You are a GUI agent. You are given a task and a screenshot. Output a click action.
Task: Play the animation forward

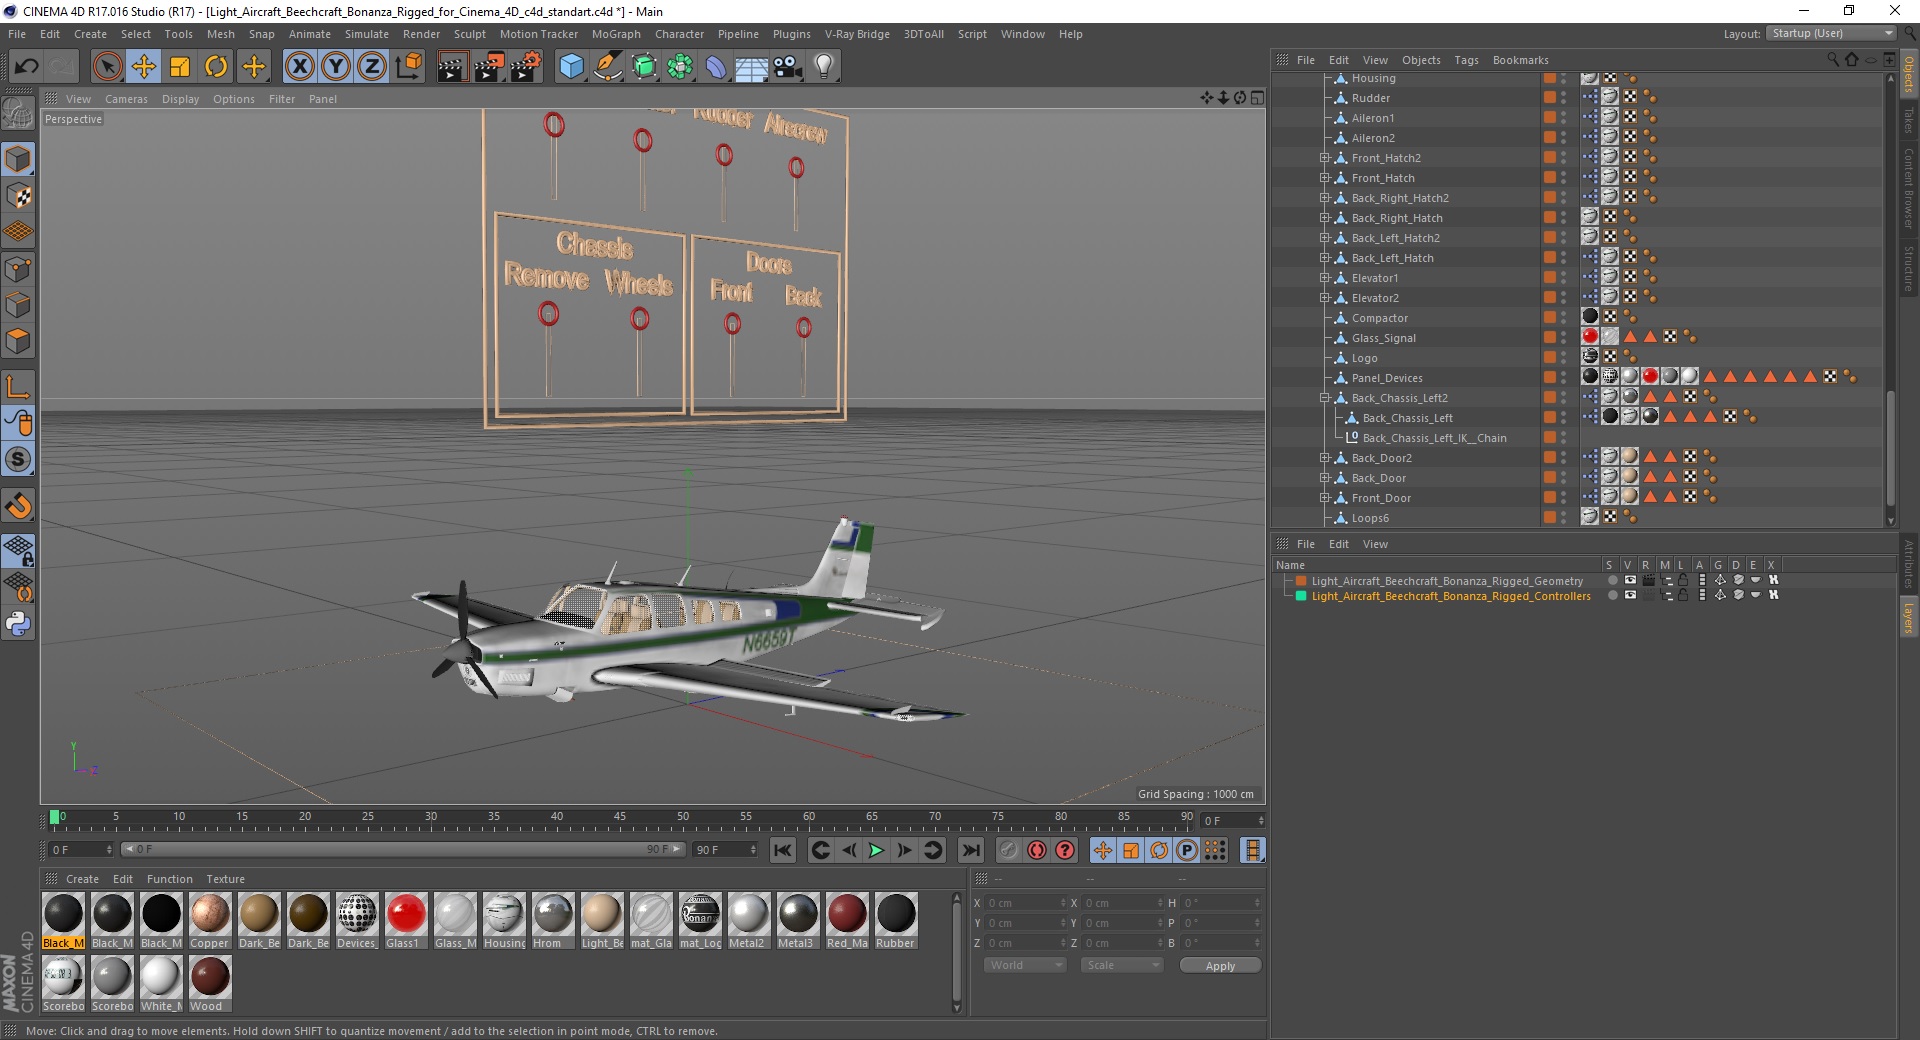coord(876,850)
